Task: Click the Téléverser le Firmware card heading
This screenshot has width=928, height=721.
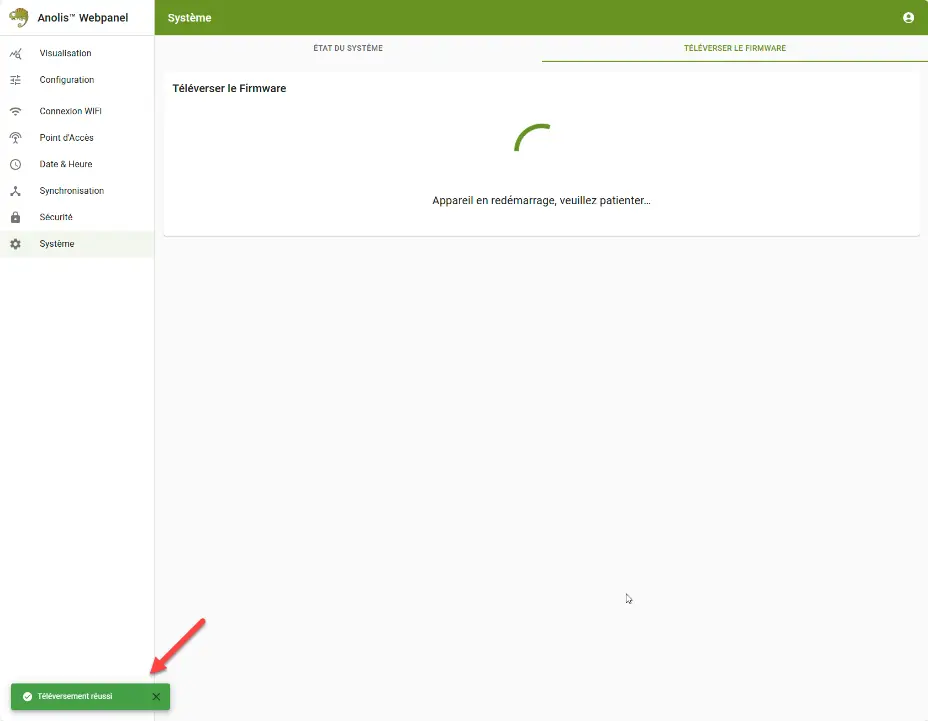Action: (x=229, y=88)
